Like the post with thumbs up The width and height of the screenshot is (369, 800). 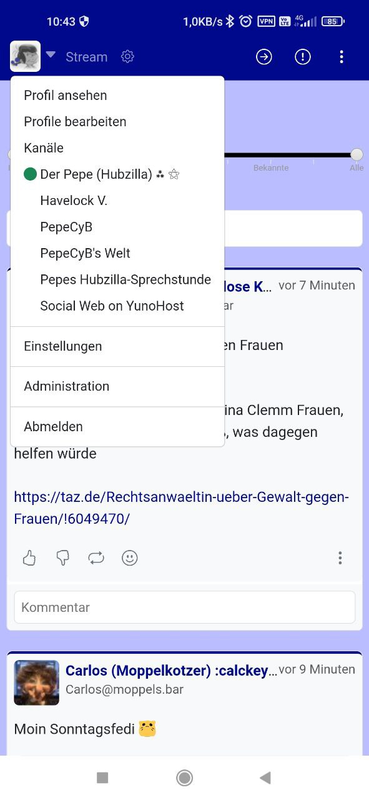click(30, 558)
